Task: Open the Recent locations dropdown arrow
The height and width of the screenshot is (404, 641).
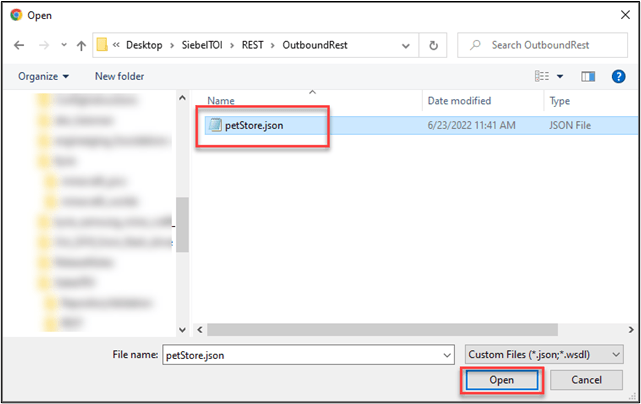Action: pos(64,45)
